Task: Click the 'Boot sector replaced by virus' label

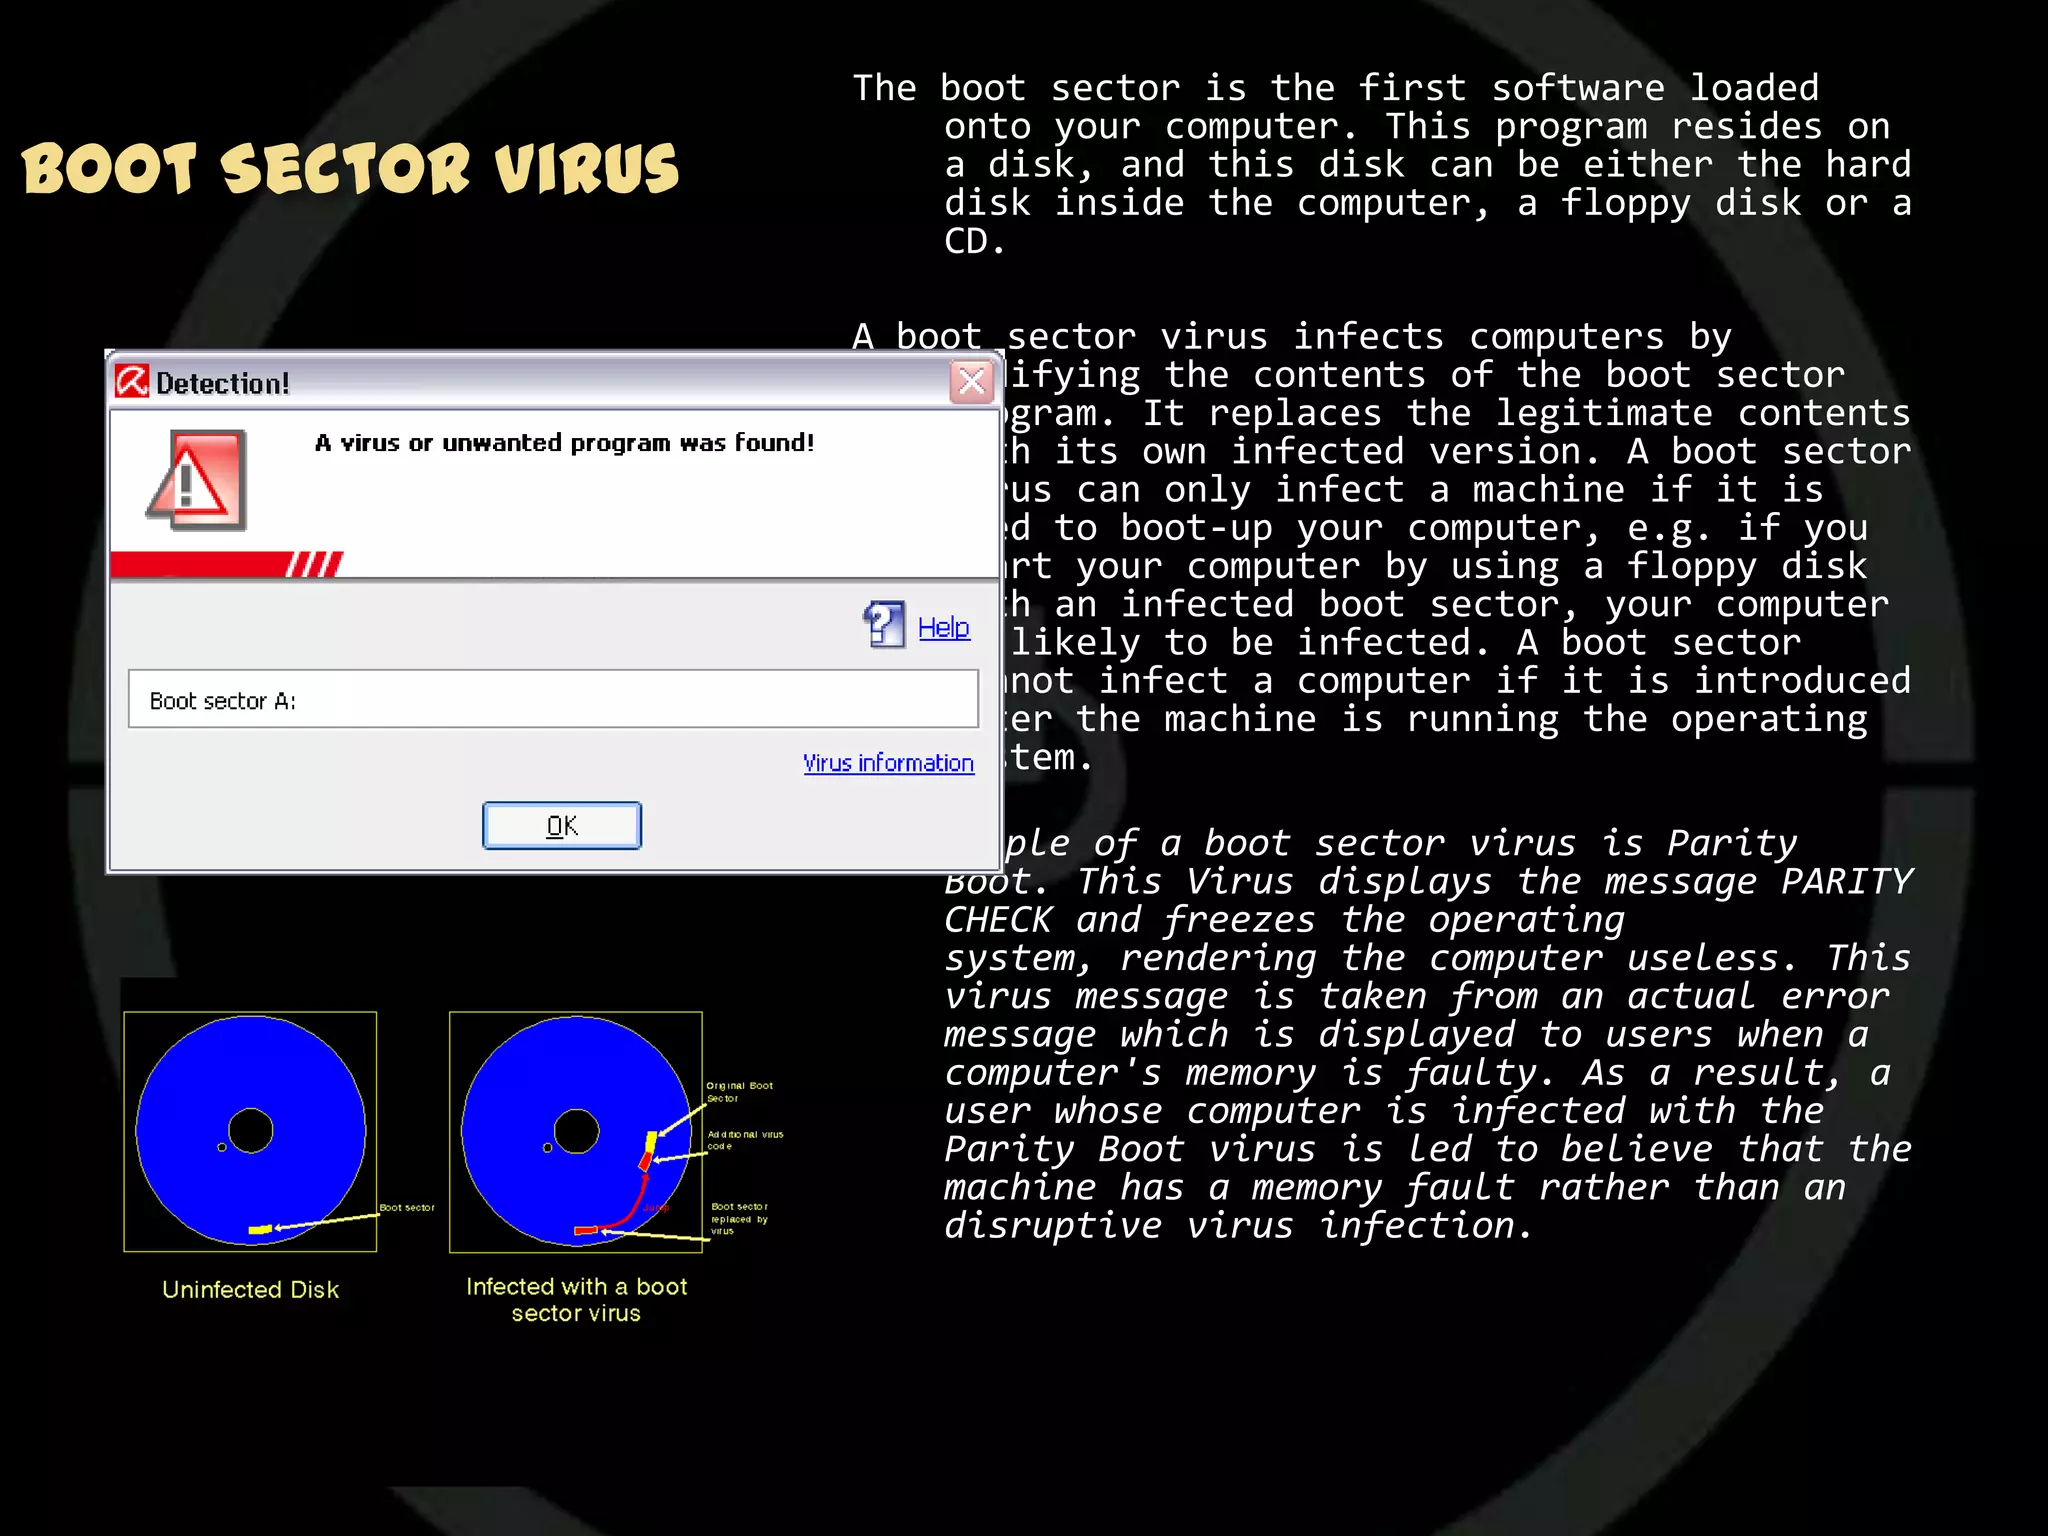Action: [739, 1219]
